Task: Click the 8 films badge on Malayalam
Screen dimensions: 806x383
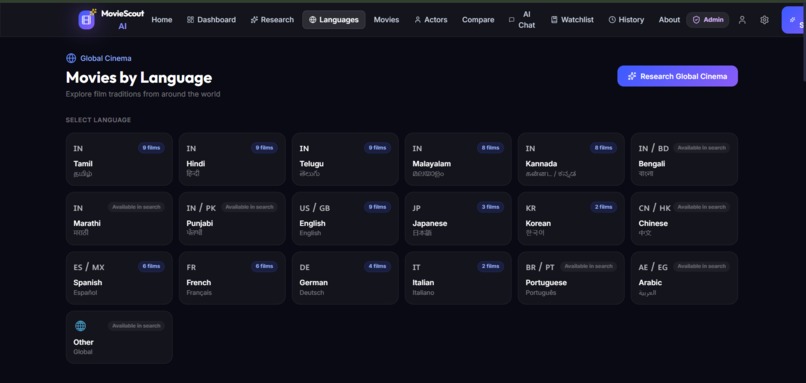Action: coord(490,148)
